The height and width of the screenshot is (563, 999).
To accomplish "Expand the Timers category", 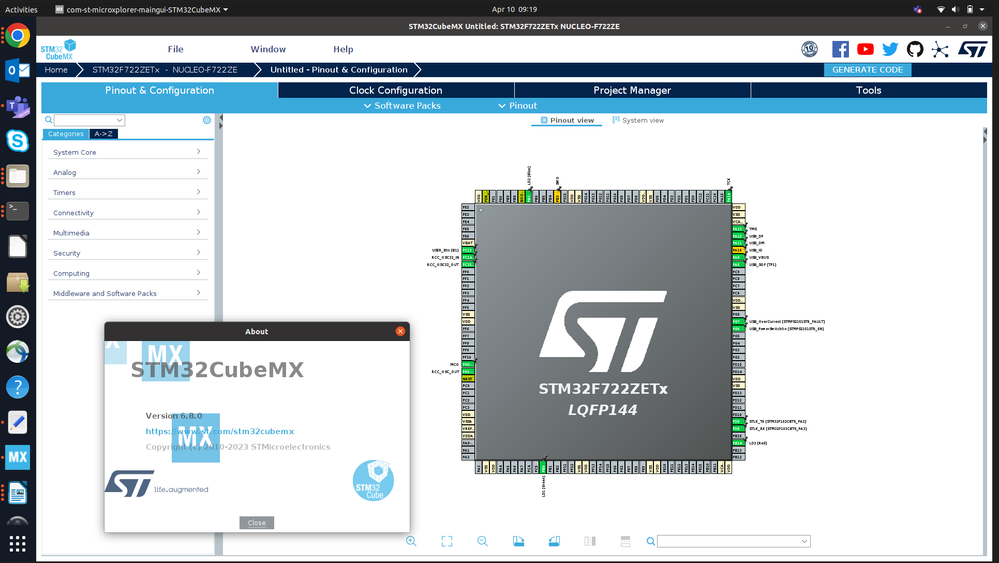I will tap(127, 192).
